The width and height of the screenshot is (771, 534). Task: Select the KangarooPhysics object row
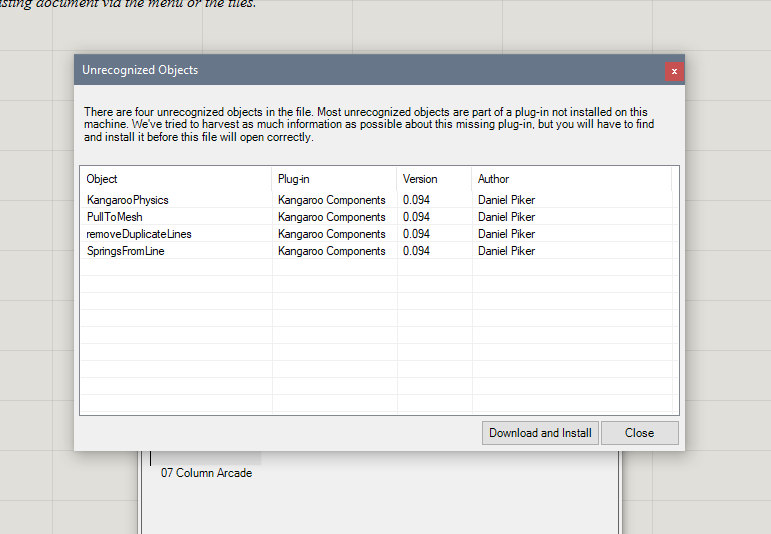click(x=379, y=200)
